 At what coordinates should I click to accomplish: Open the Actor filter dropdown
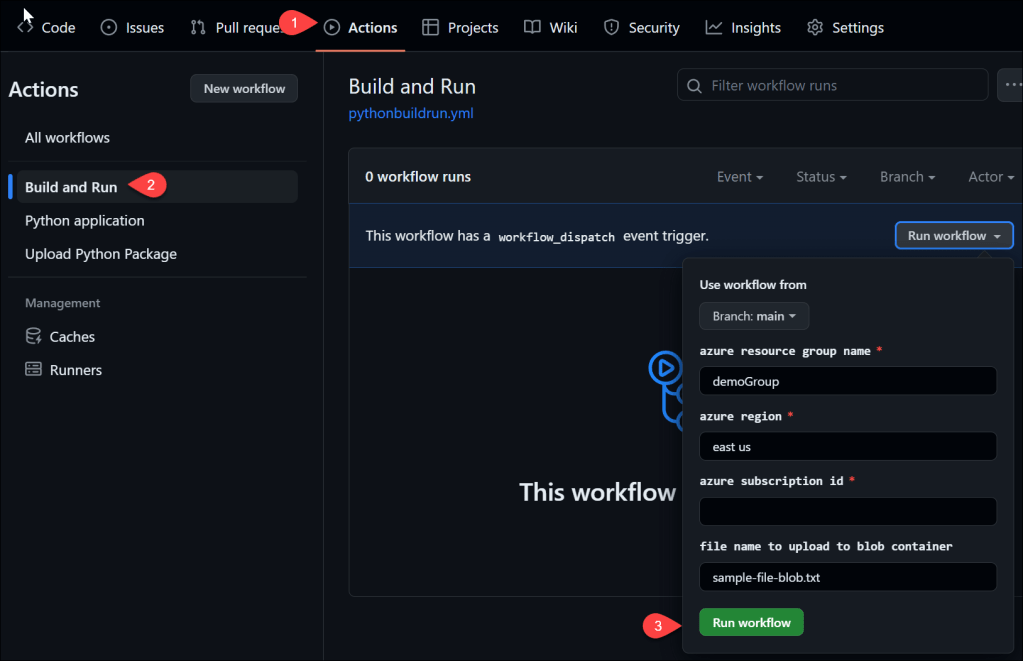992,177
